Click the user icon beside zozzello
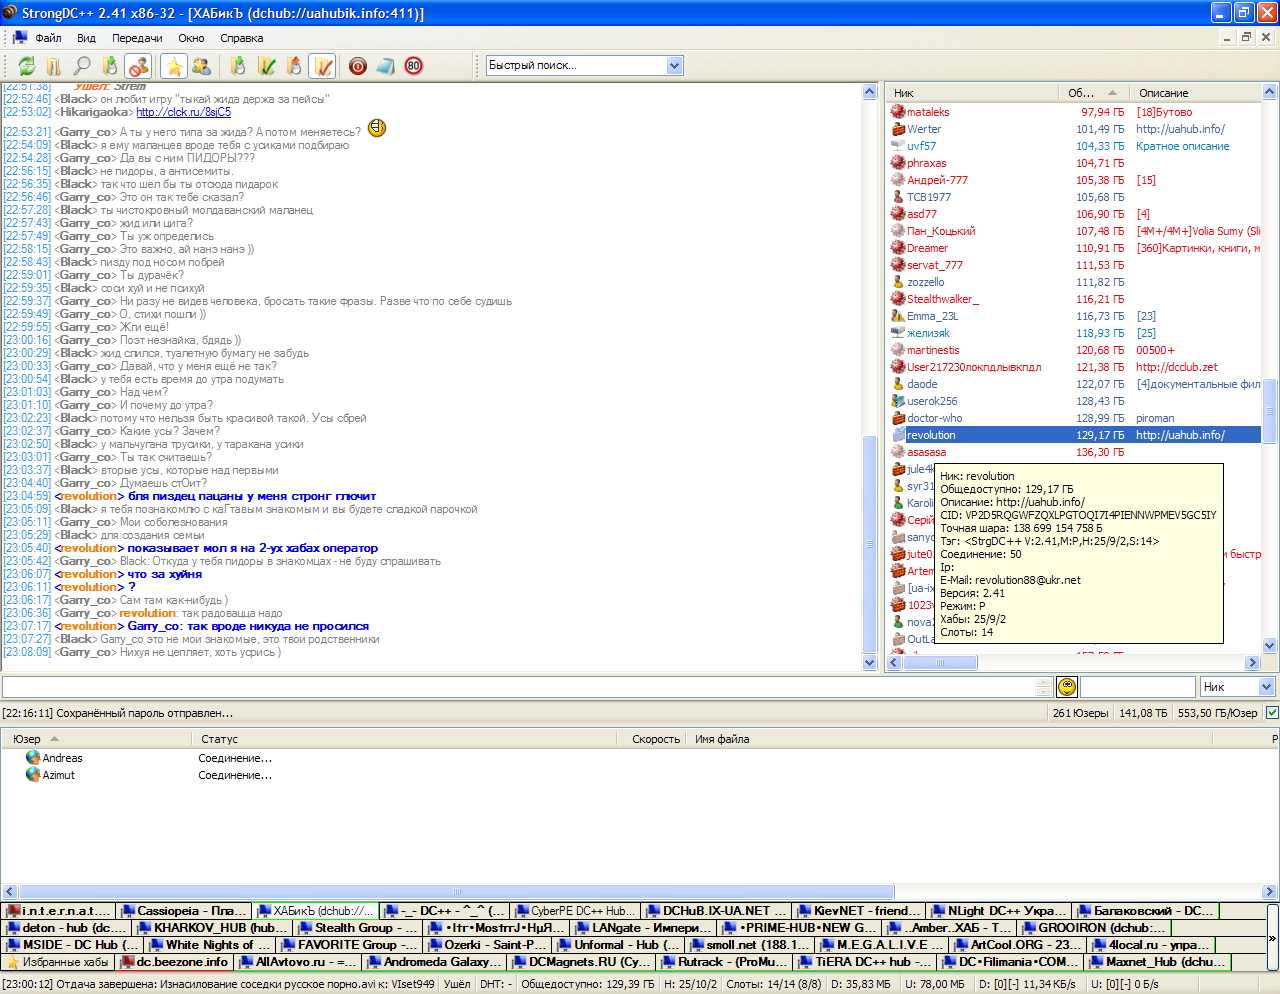The width and height of the screenshot is (1280, 994). click(898, 282)
